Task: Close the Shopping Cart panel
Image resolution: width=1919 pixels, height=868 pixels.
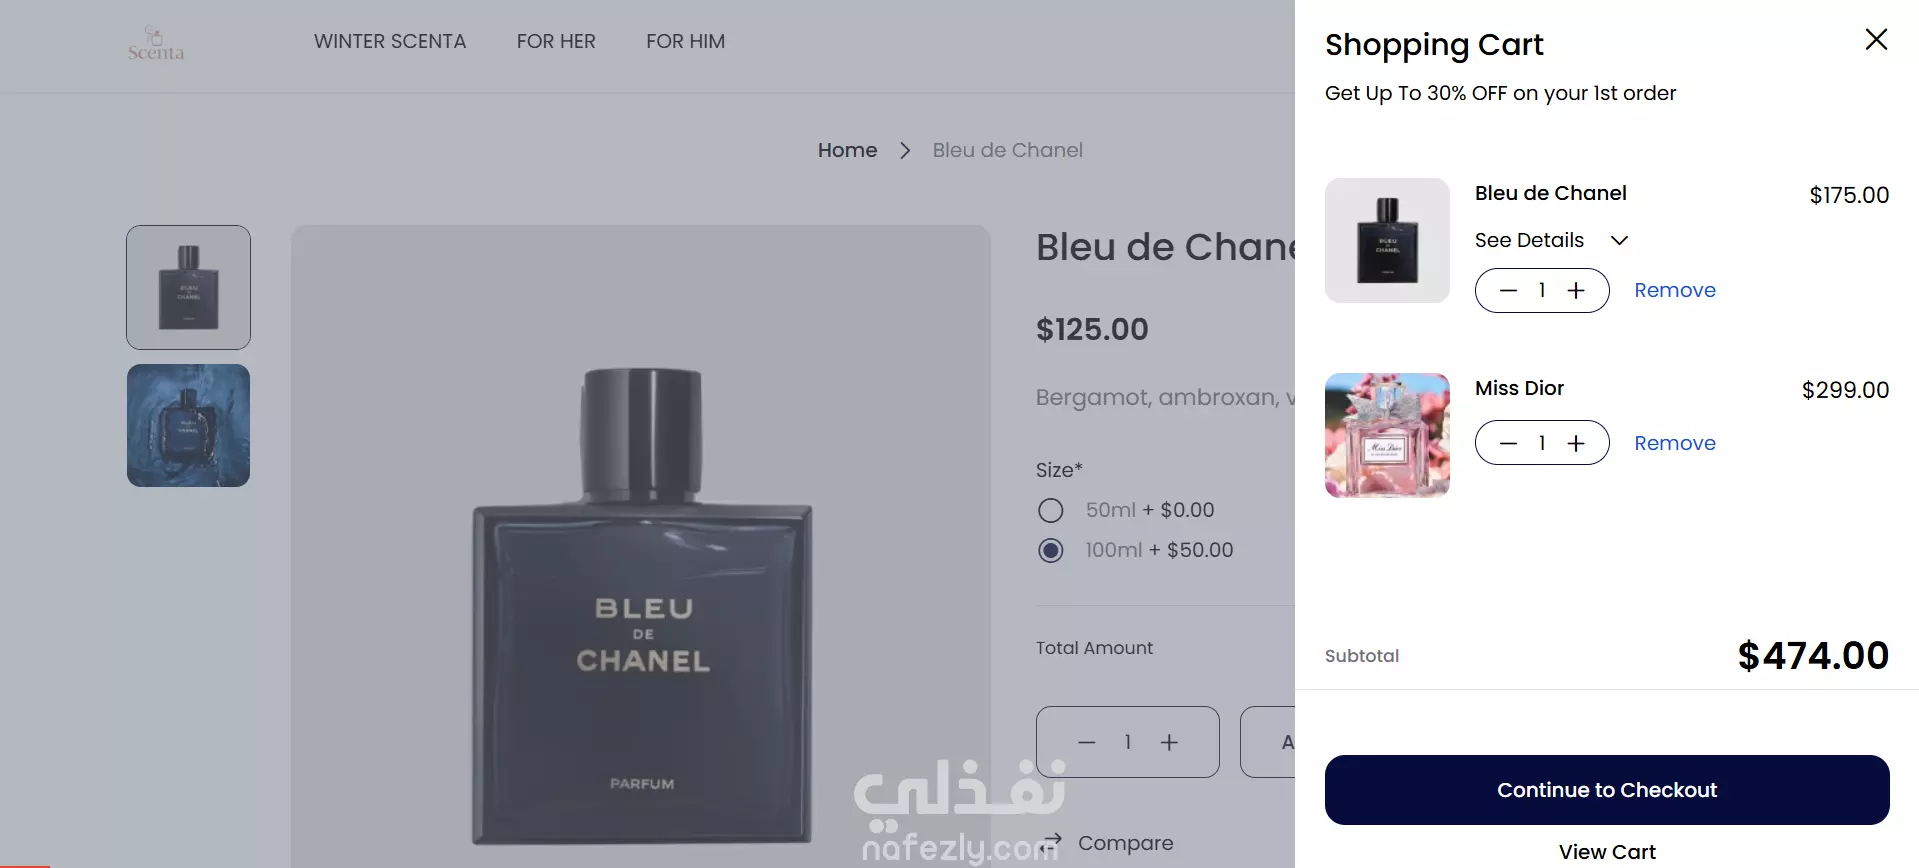Action: [1876, 40]
